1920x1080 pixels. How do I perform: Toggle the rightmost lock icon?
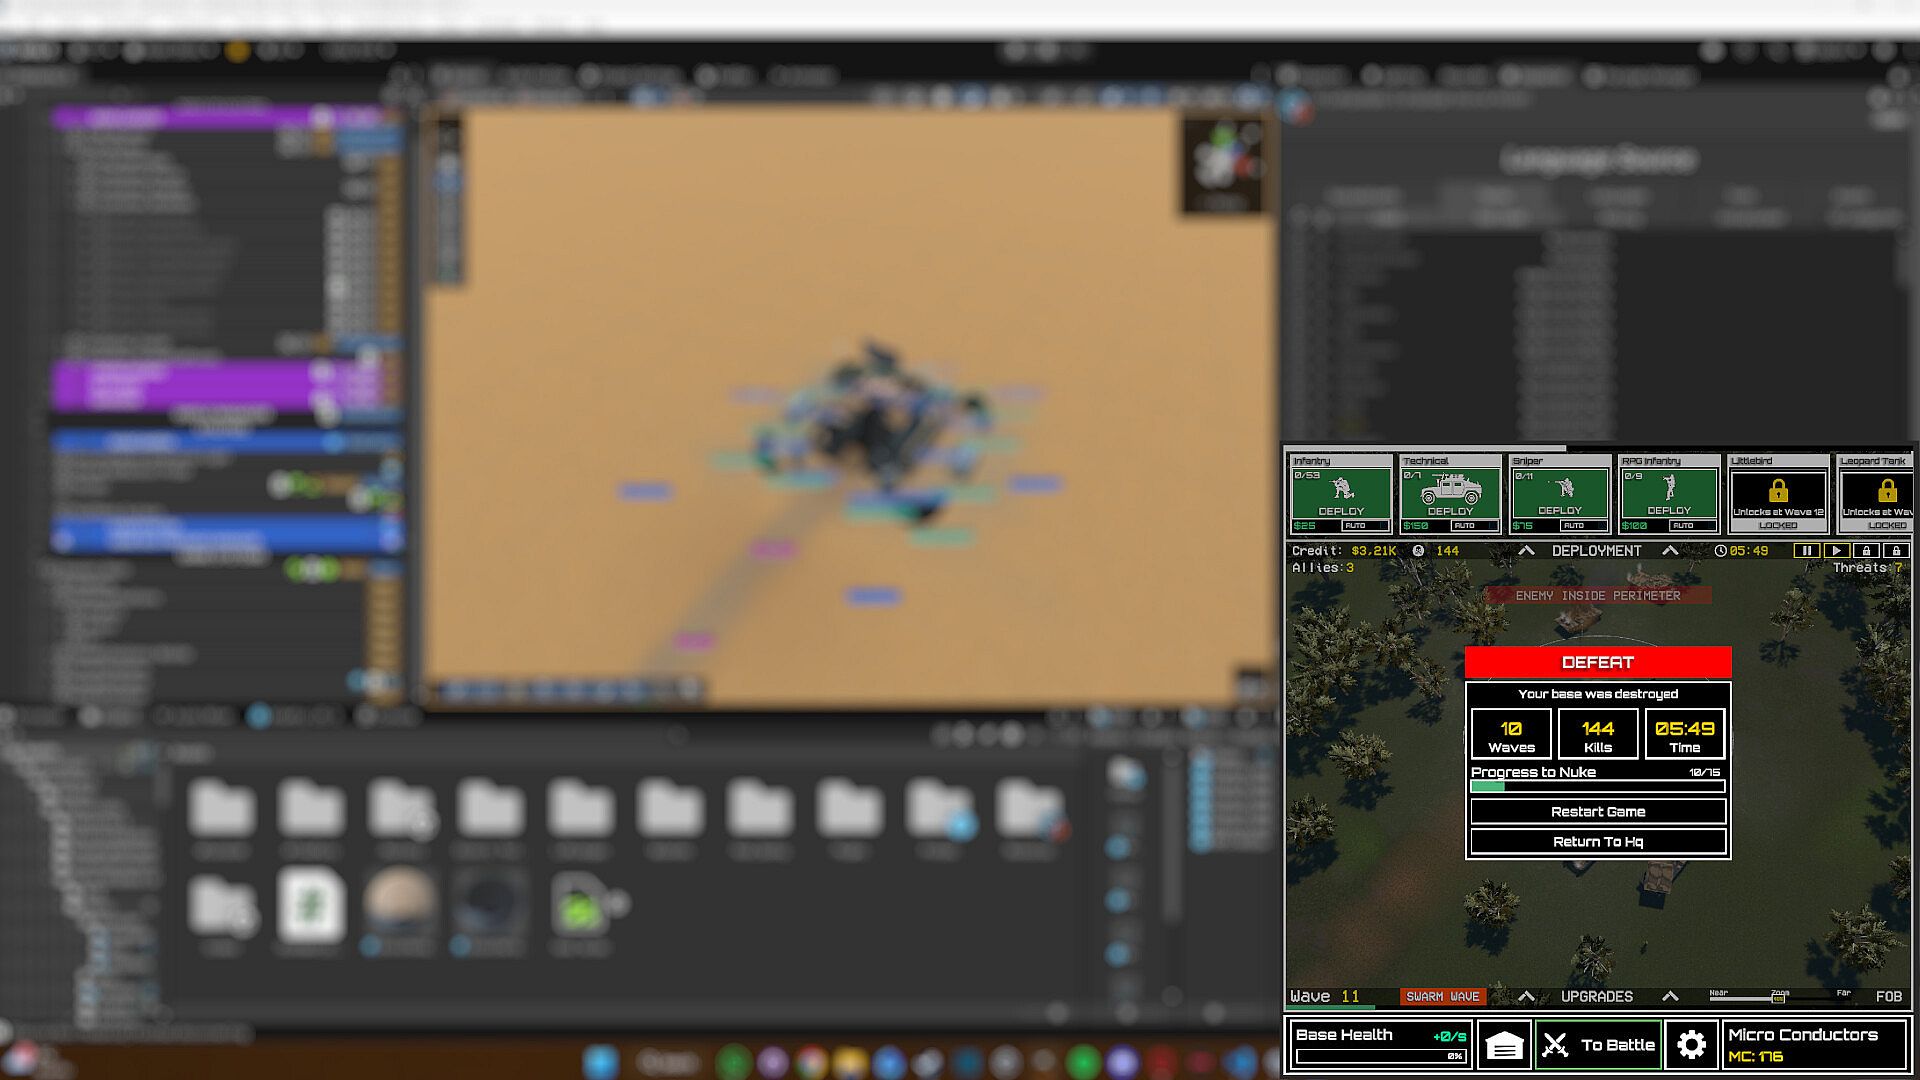[x=1896, y=551]
